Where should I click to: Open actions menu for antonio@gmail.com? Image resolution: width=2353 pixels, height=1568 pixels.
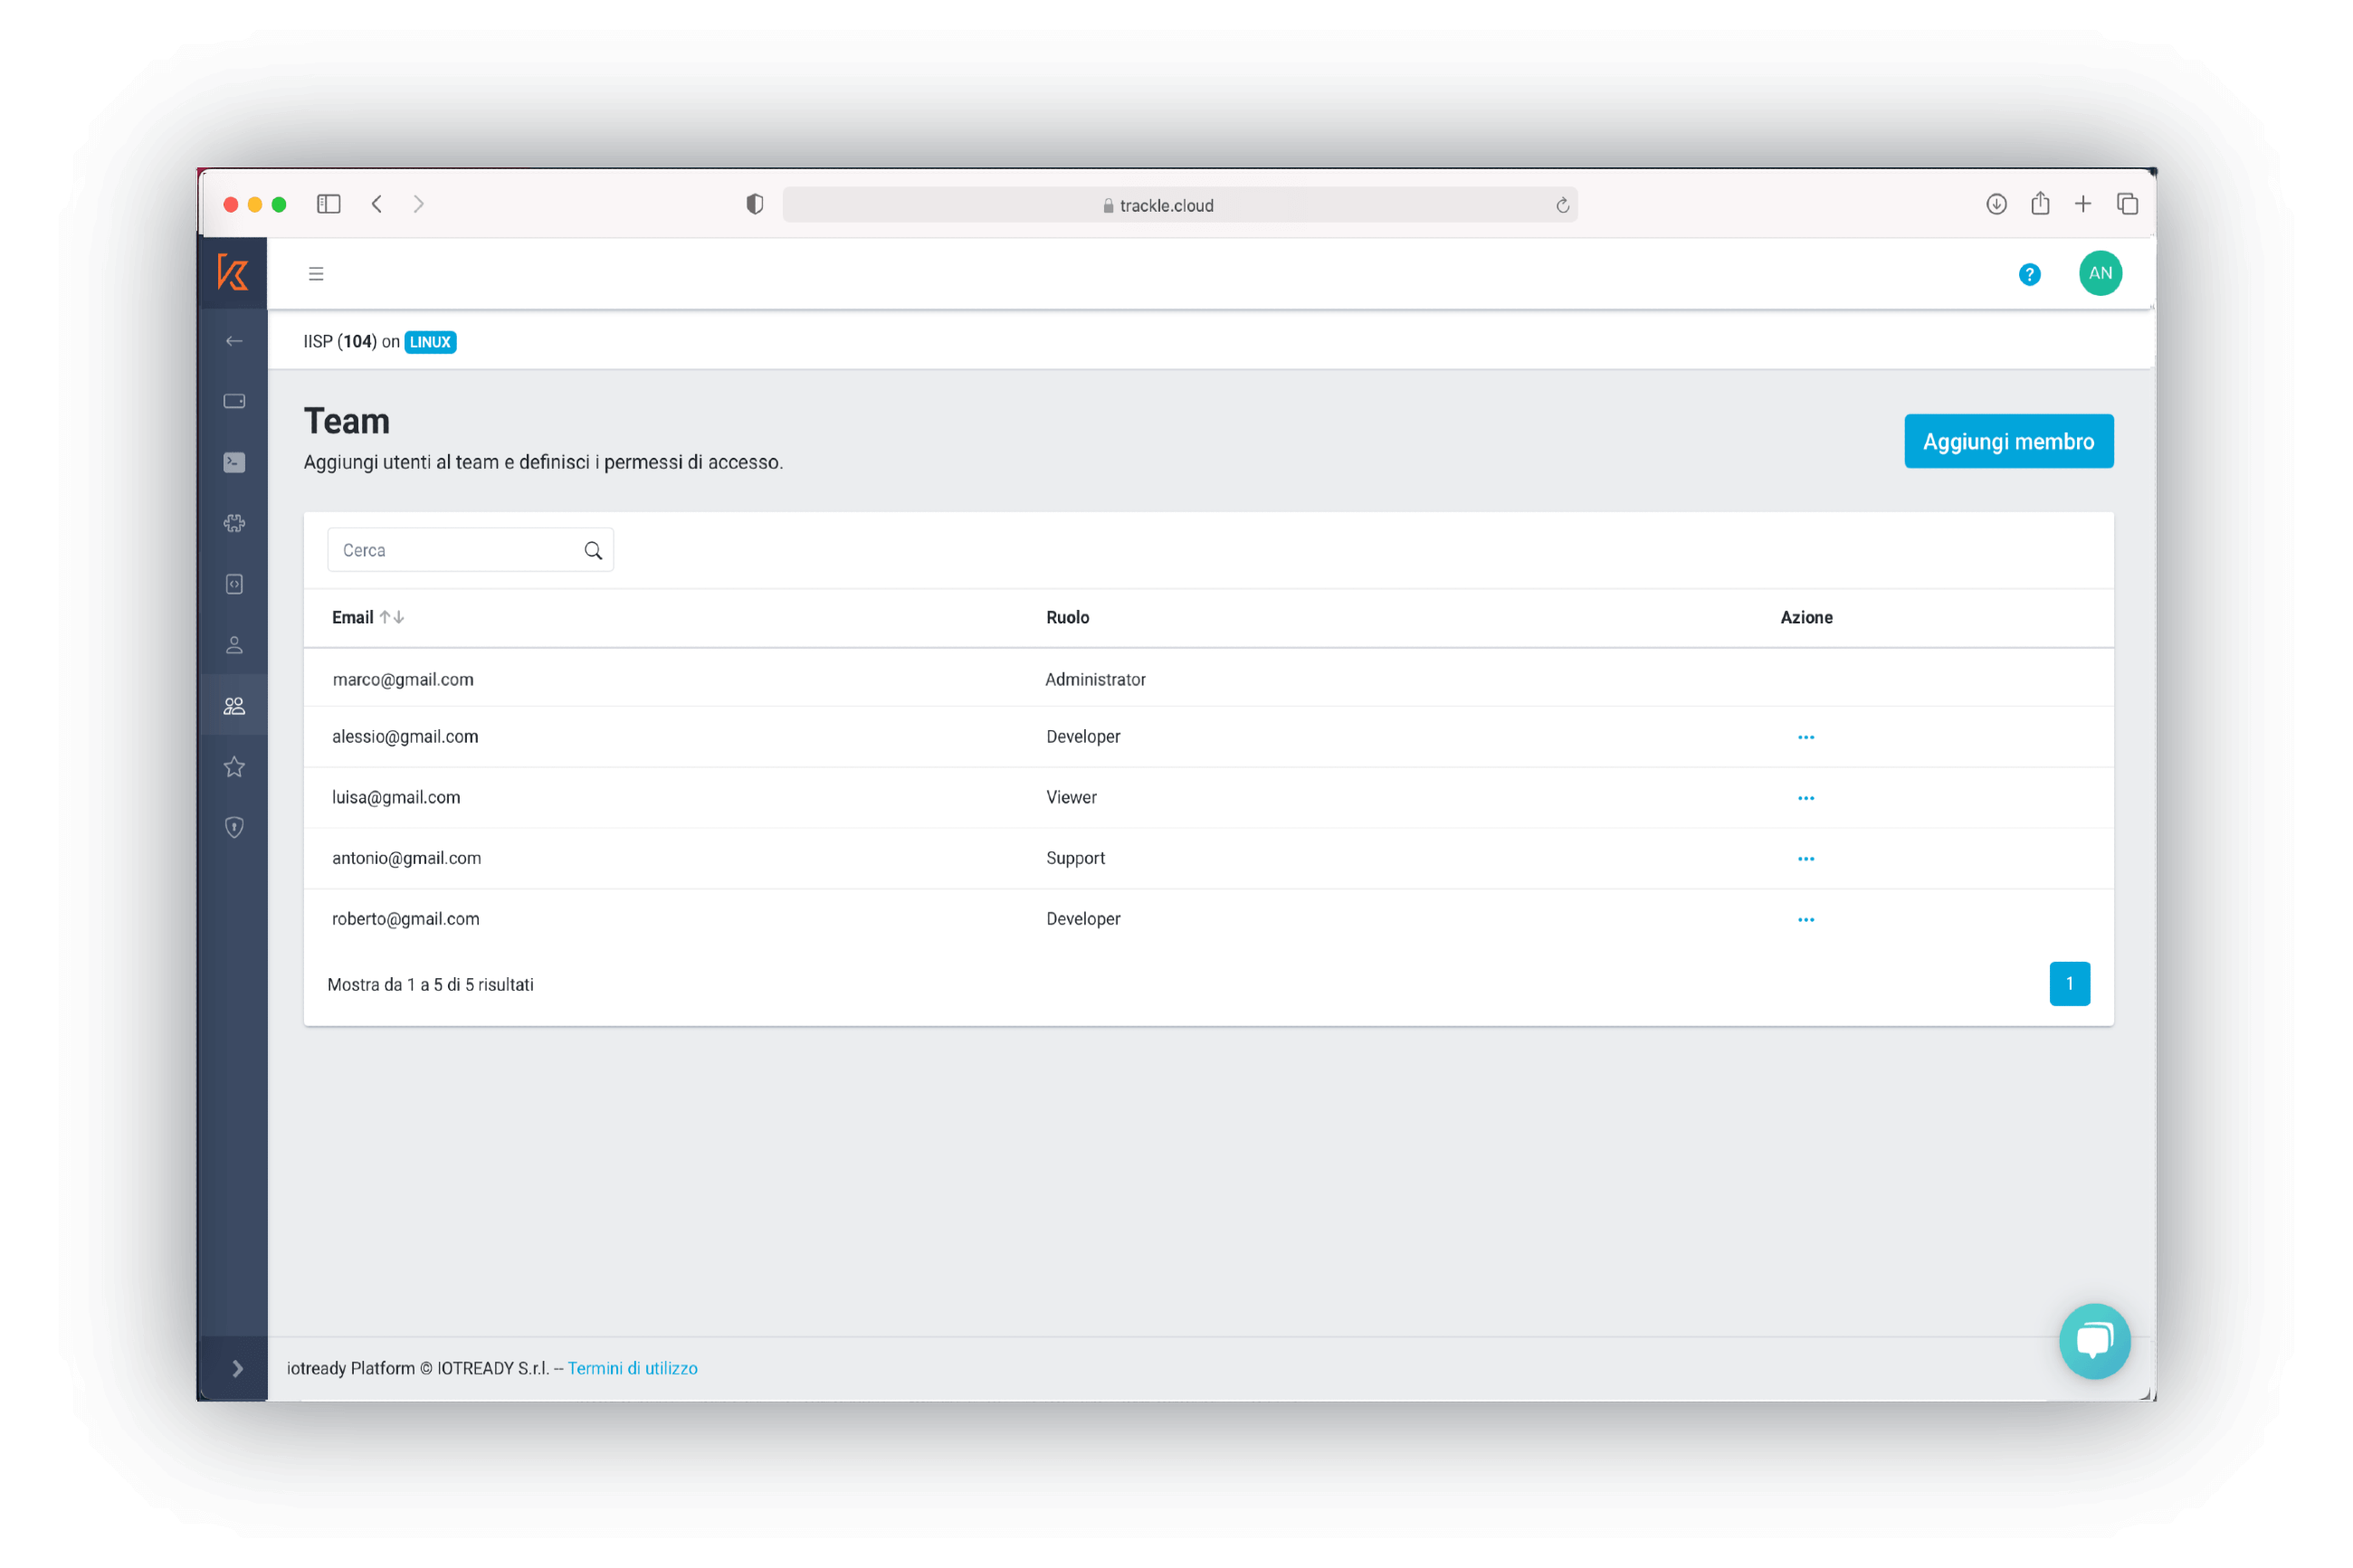(1805, 859)
